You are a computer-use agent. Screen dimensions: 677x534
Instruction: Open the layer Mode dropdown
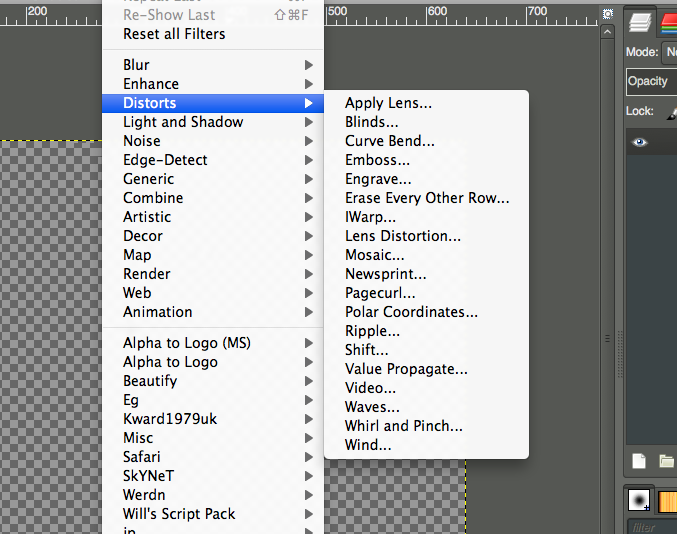pos(670,53)
